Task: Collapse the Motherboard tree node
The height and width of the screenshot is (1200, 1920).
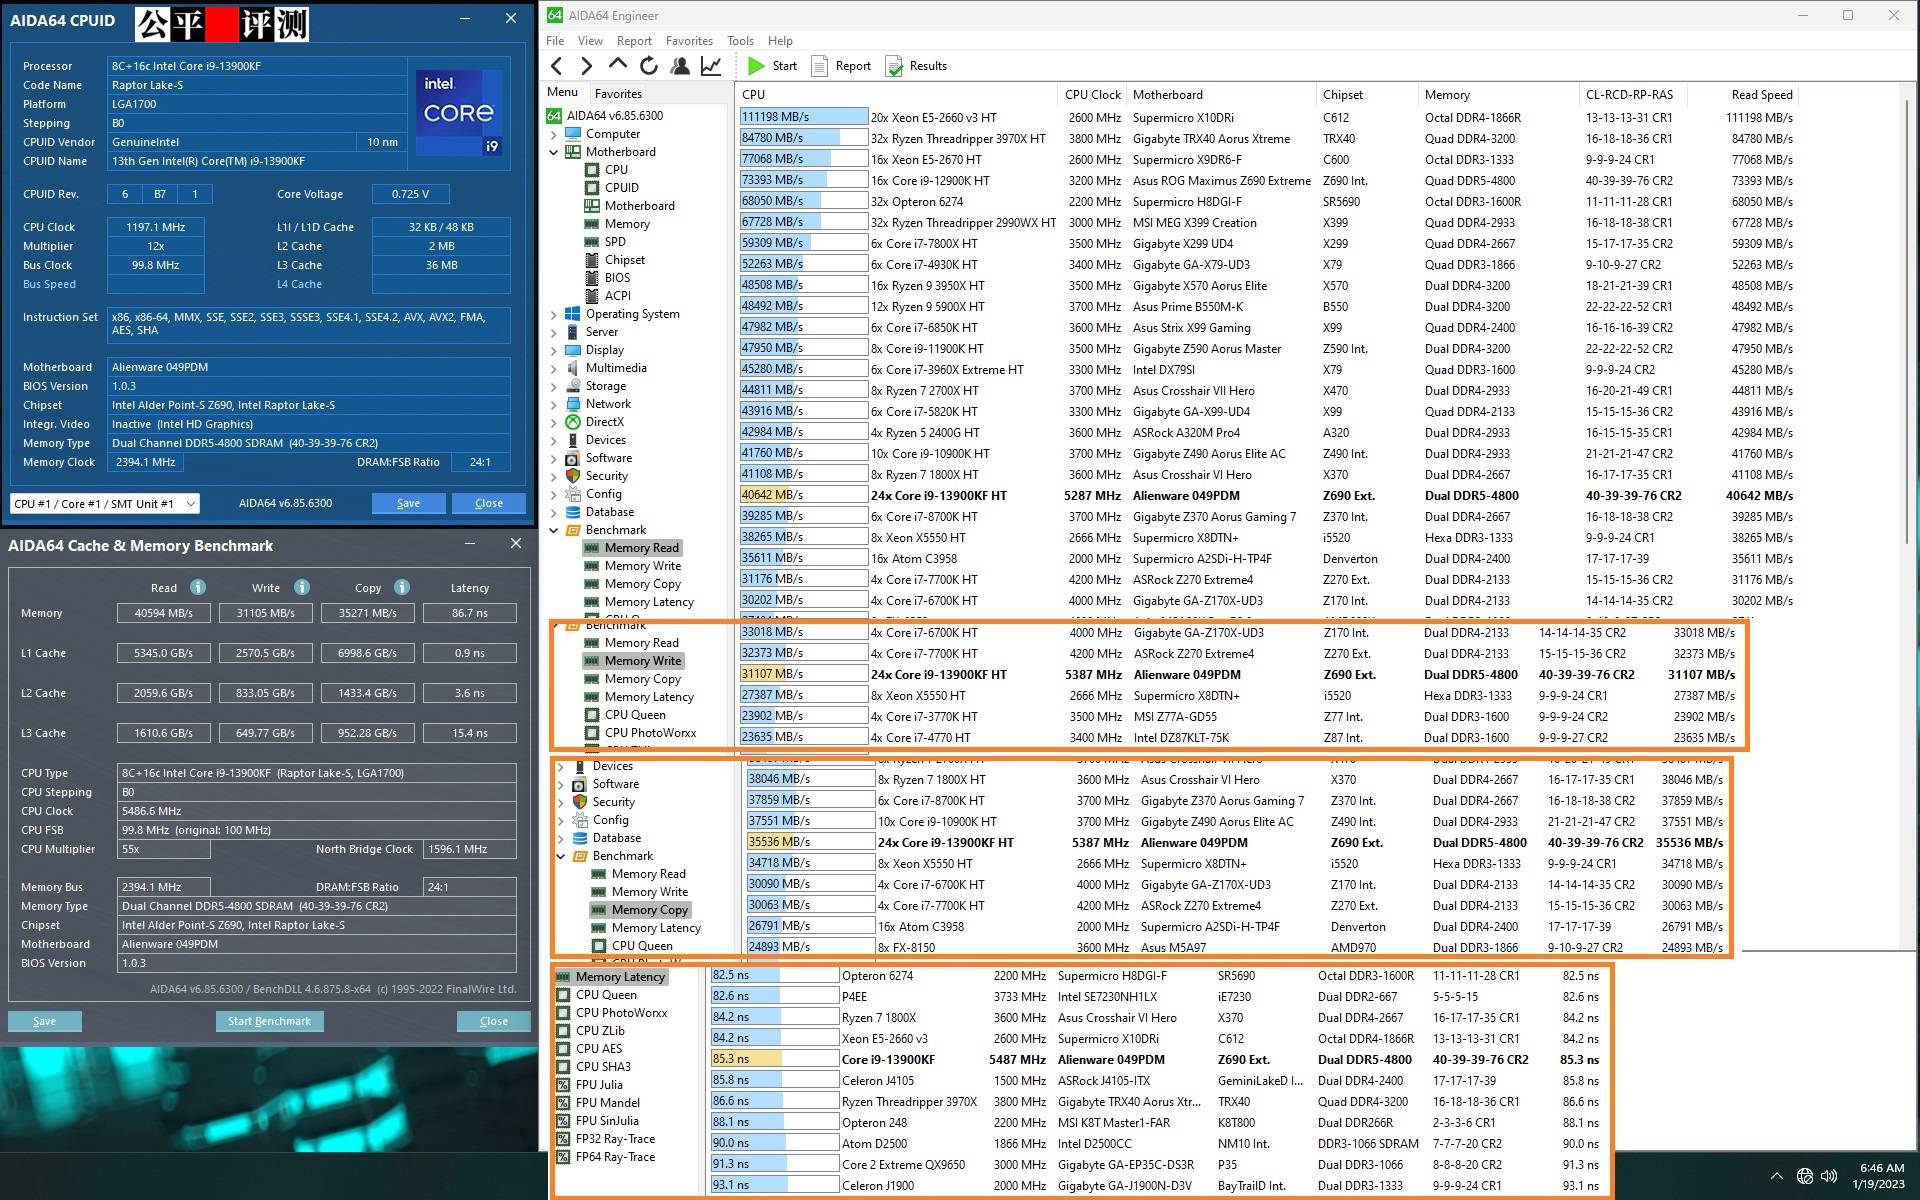Action: click(x=554, y=152)
